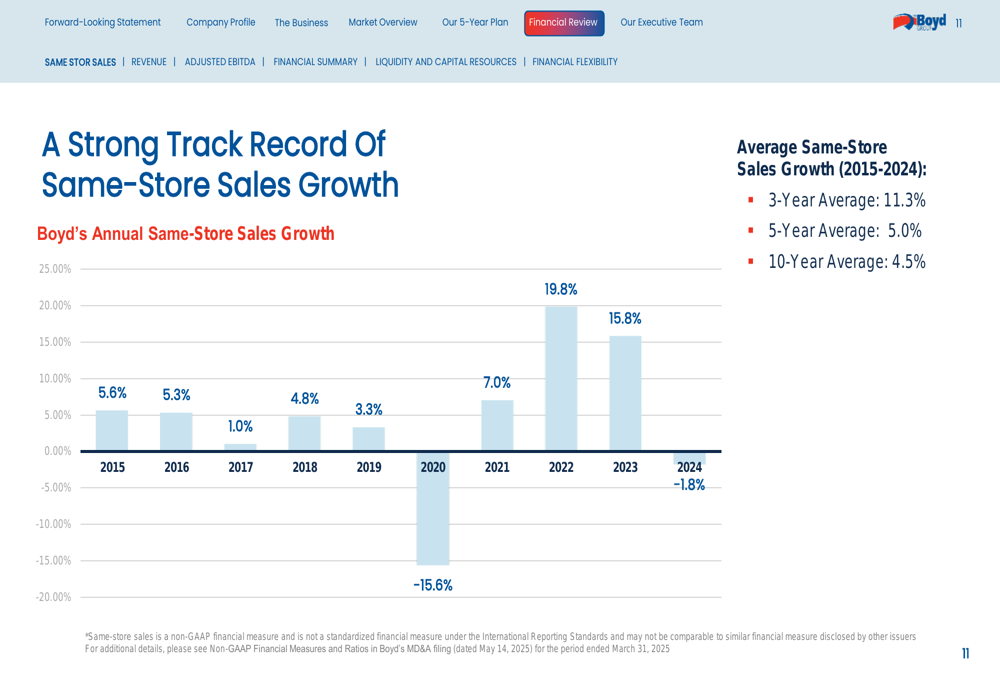Click the '4.8%' data label
1000x685 pixels.
pyautogui.click(x=304, y=399)
